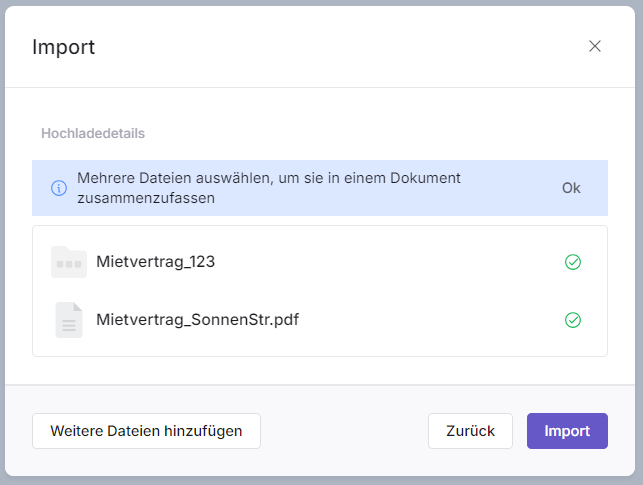The height and width of the screenshot is (485, 643).
Task: Click the green checkmark for Mietvertrag_SonnenStr.pdf
Action: (573, 320)
